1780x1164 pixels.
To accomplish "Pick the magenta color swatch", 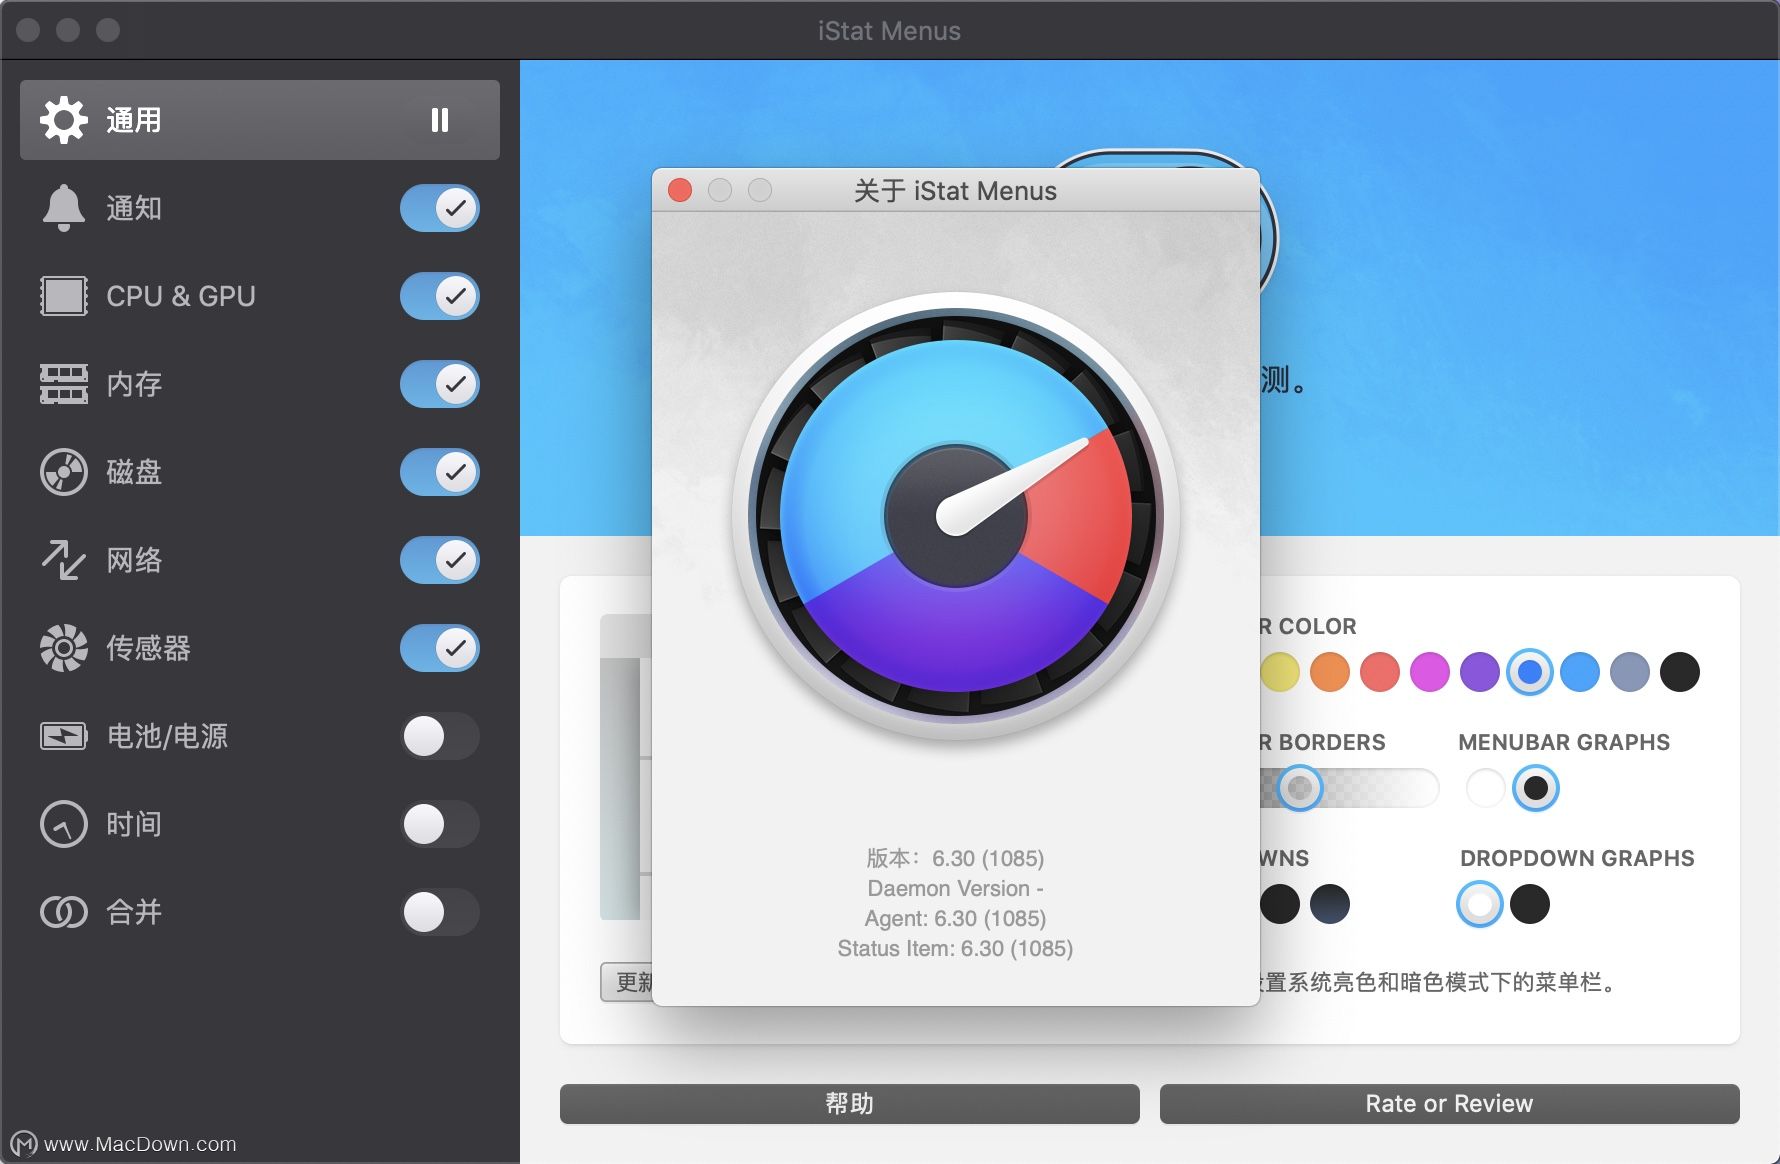I will (1430, 672).
